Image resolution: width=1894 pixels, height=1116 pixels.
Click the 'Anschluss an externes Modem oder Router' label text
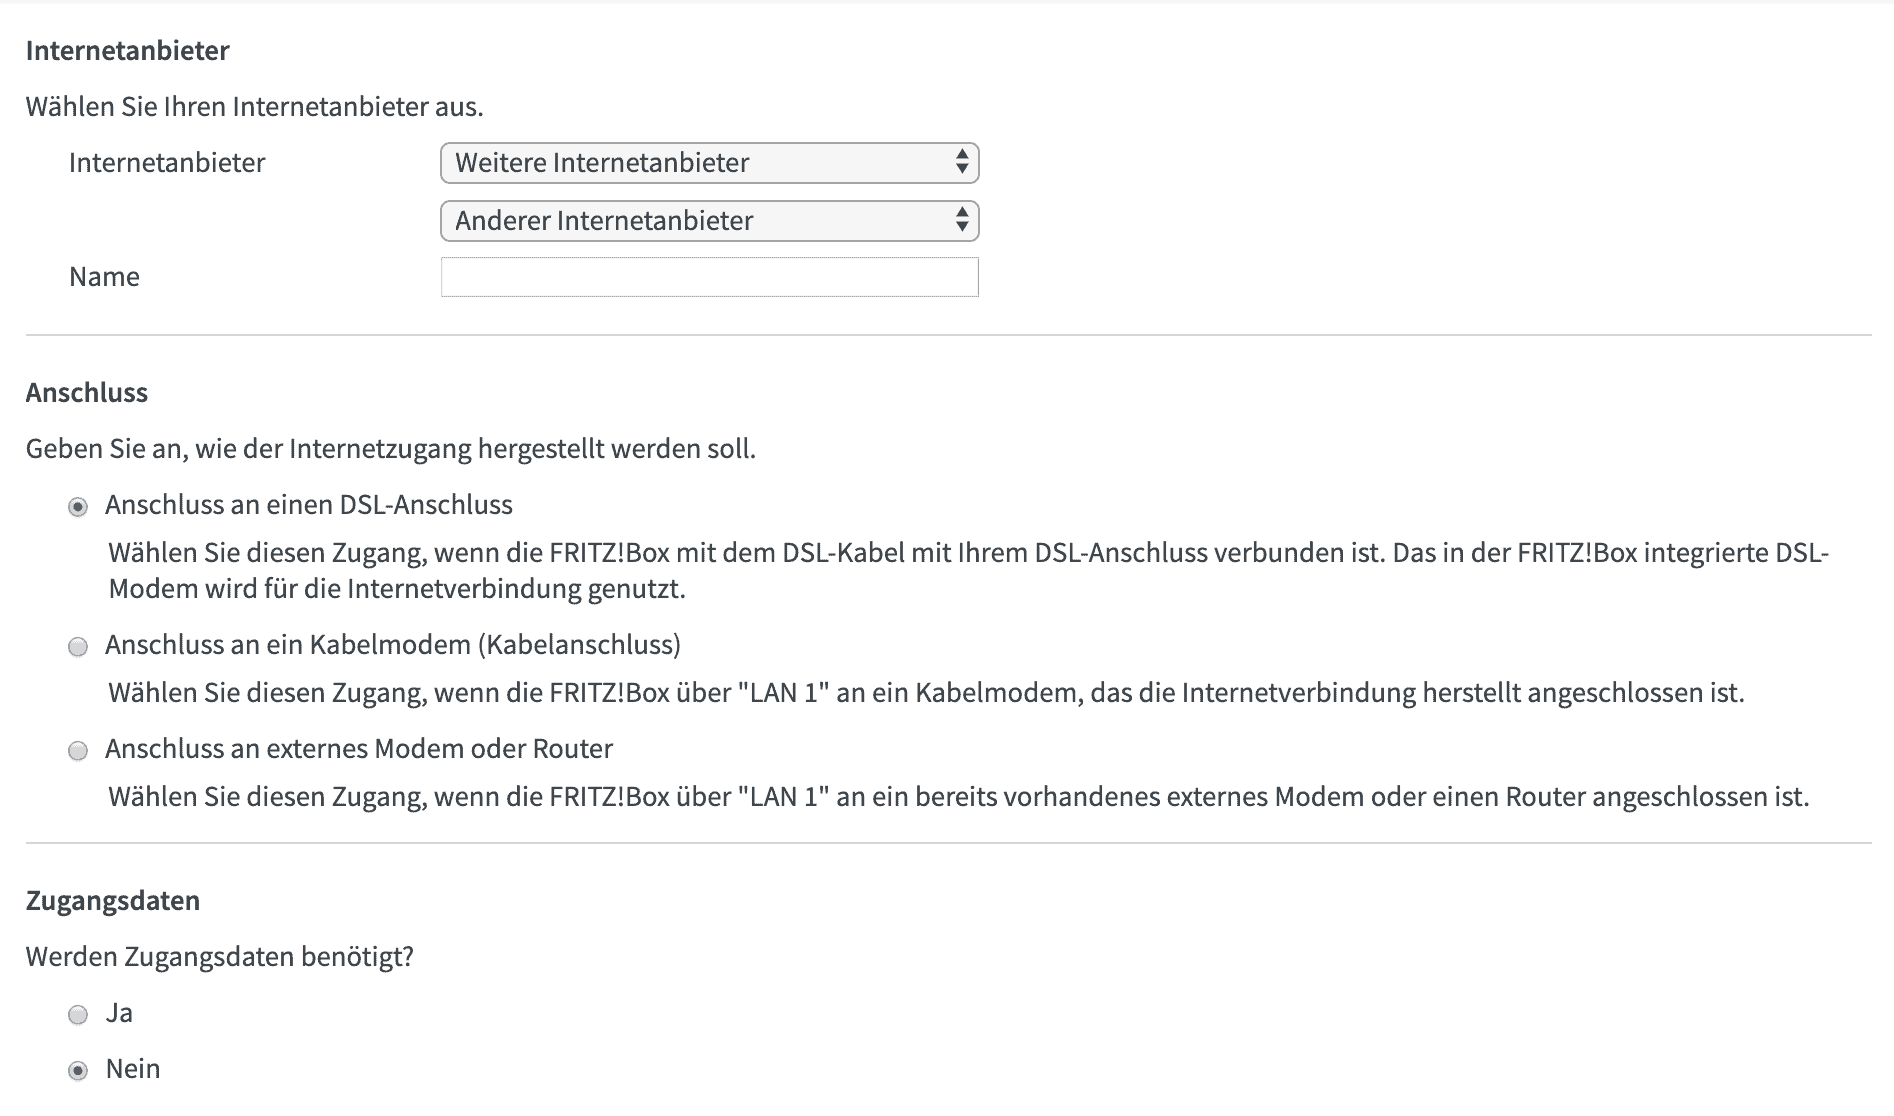[358, 749]
